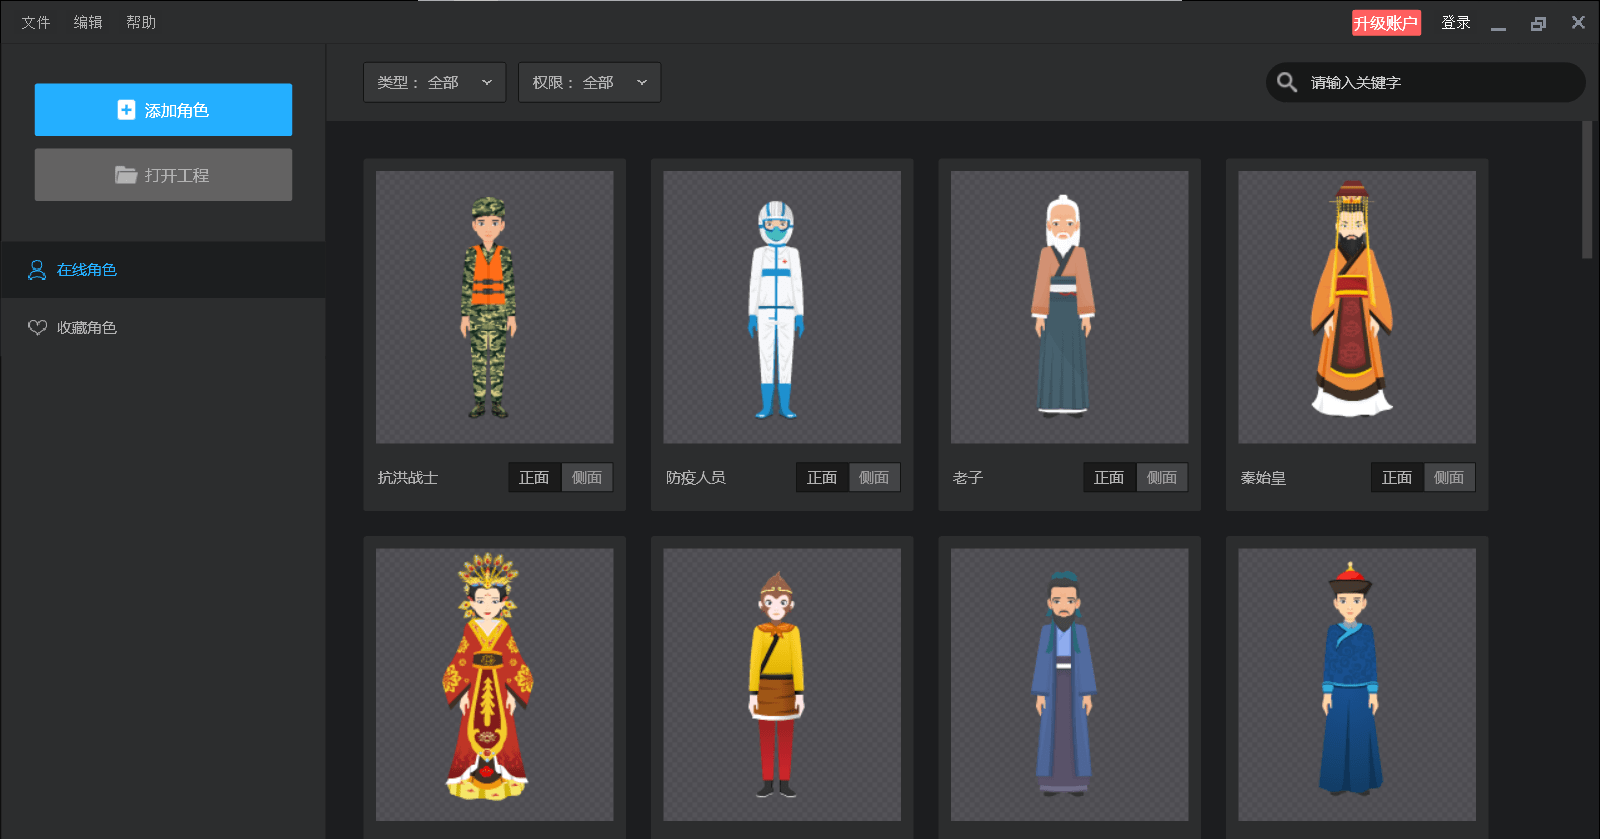Image resolution: width=1600 pixels, height=839 pixels.
Task: Select 侧面 view for 防疫人员
Action: [874, 477]
